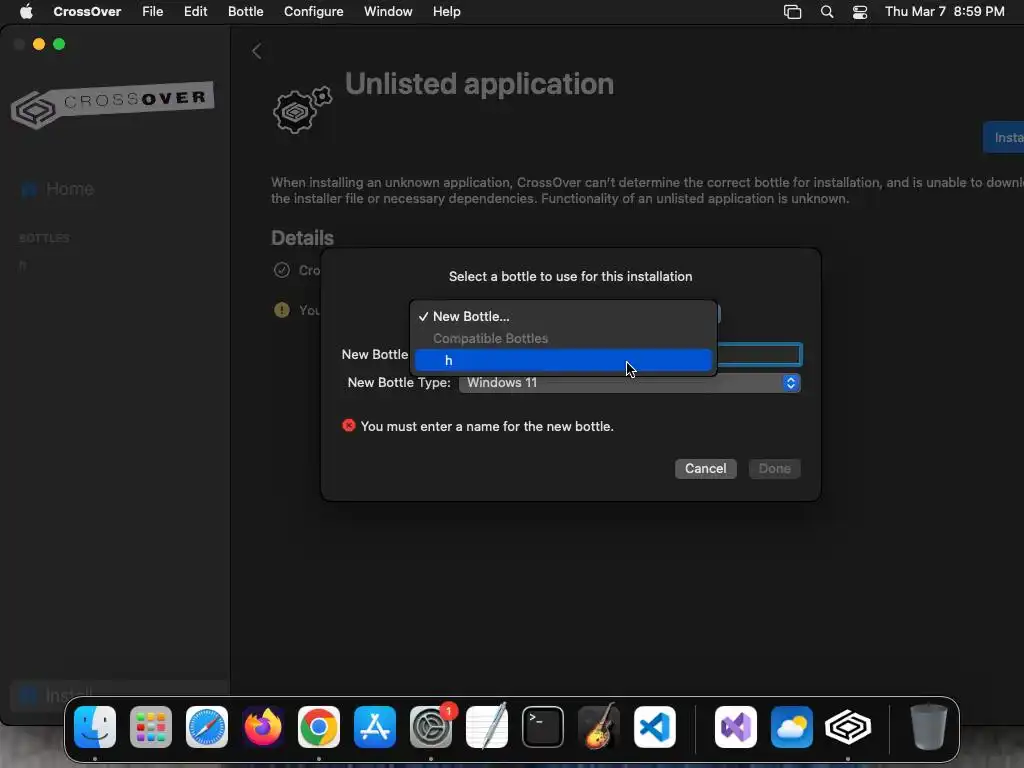Click the Install button at top right
This screenshot has height=768, width=1024.
(1004, 137)
